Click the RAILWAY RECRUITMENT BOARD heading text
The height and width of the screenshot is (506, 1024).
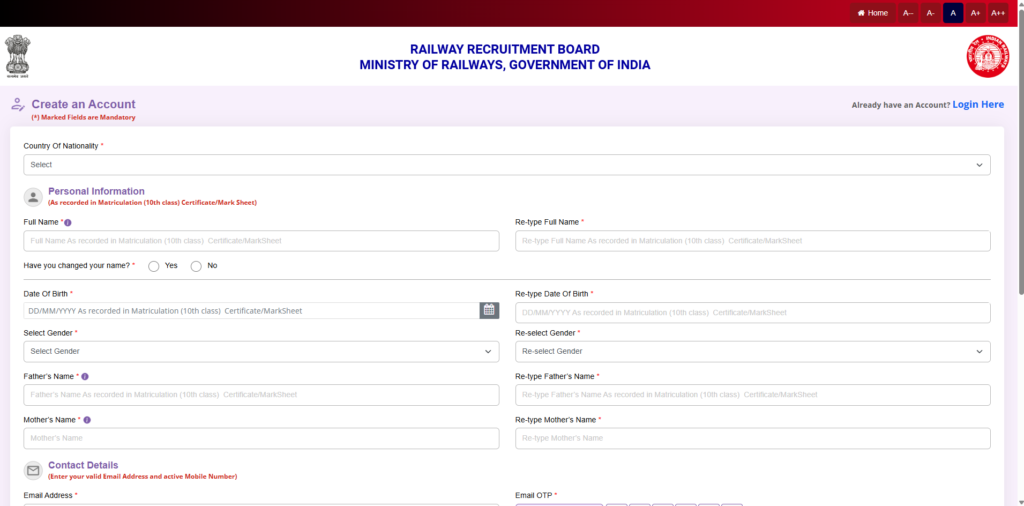[x=505, y=49]
